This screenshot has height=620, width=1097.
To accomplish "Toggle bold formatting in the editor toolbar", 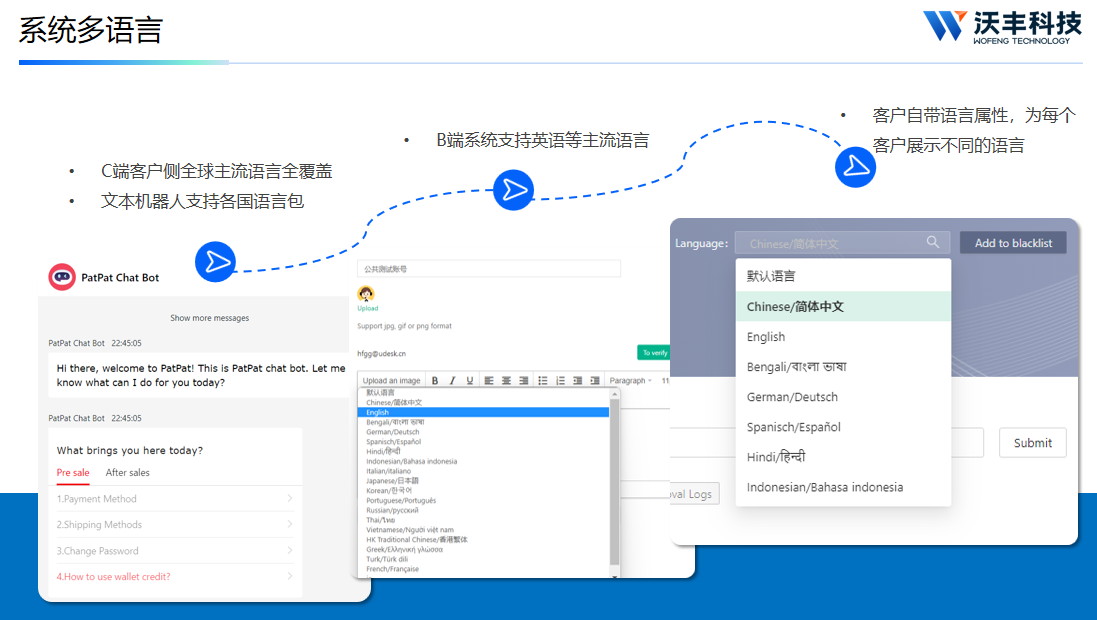I will point(435,381).
